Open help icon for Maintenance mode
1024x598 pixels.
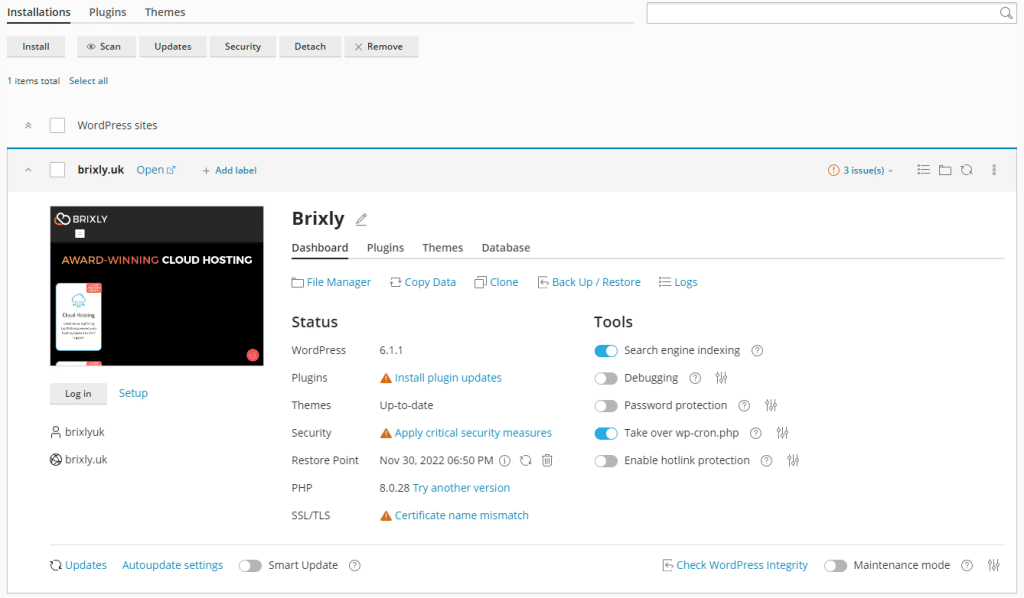pos(967,565)
